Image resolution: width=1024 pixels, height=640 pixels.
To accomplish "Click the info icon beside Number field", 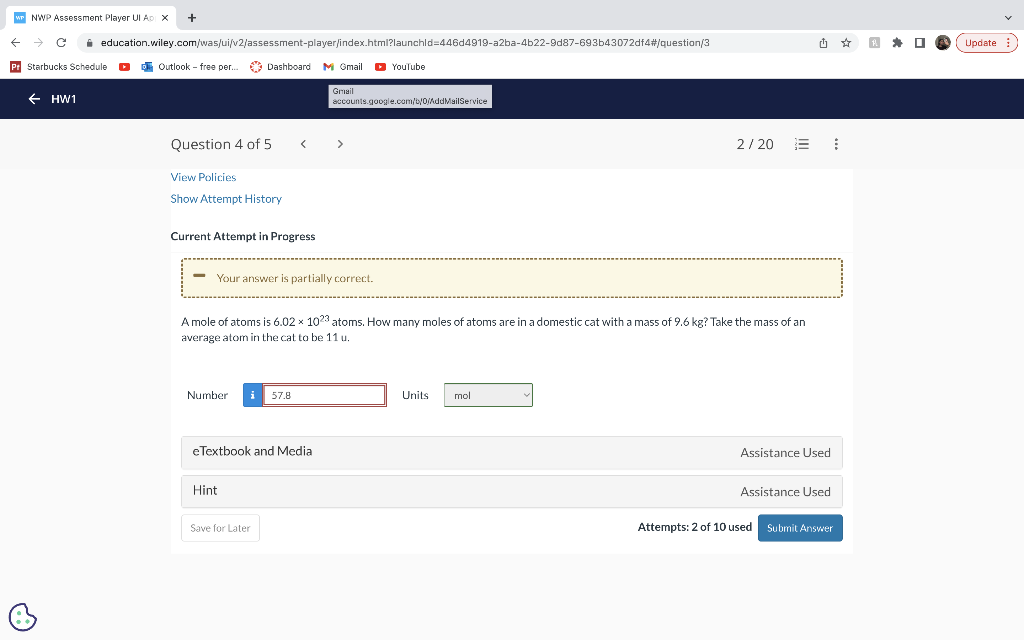I will pyautogui.click(x=252, y=394).
